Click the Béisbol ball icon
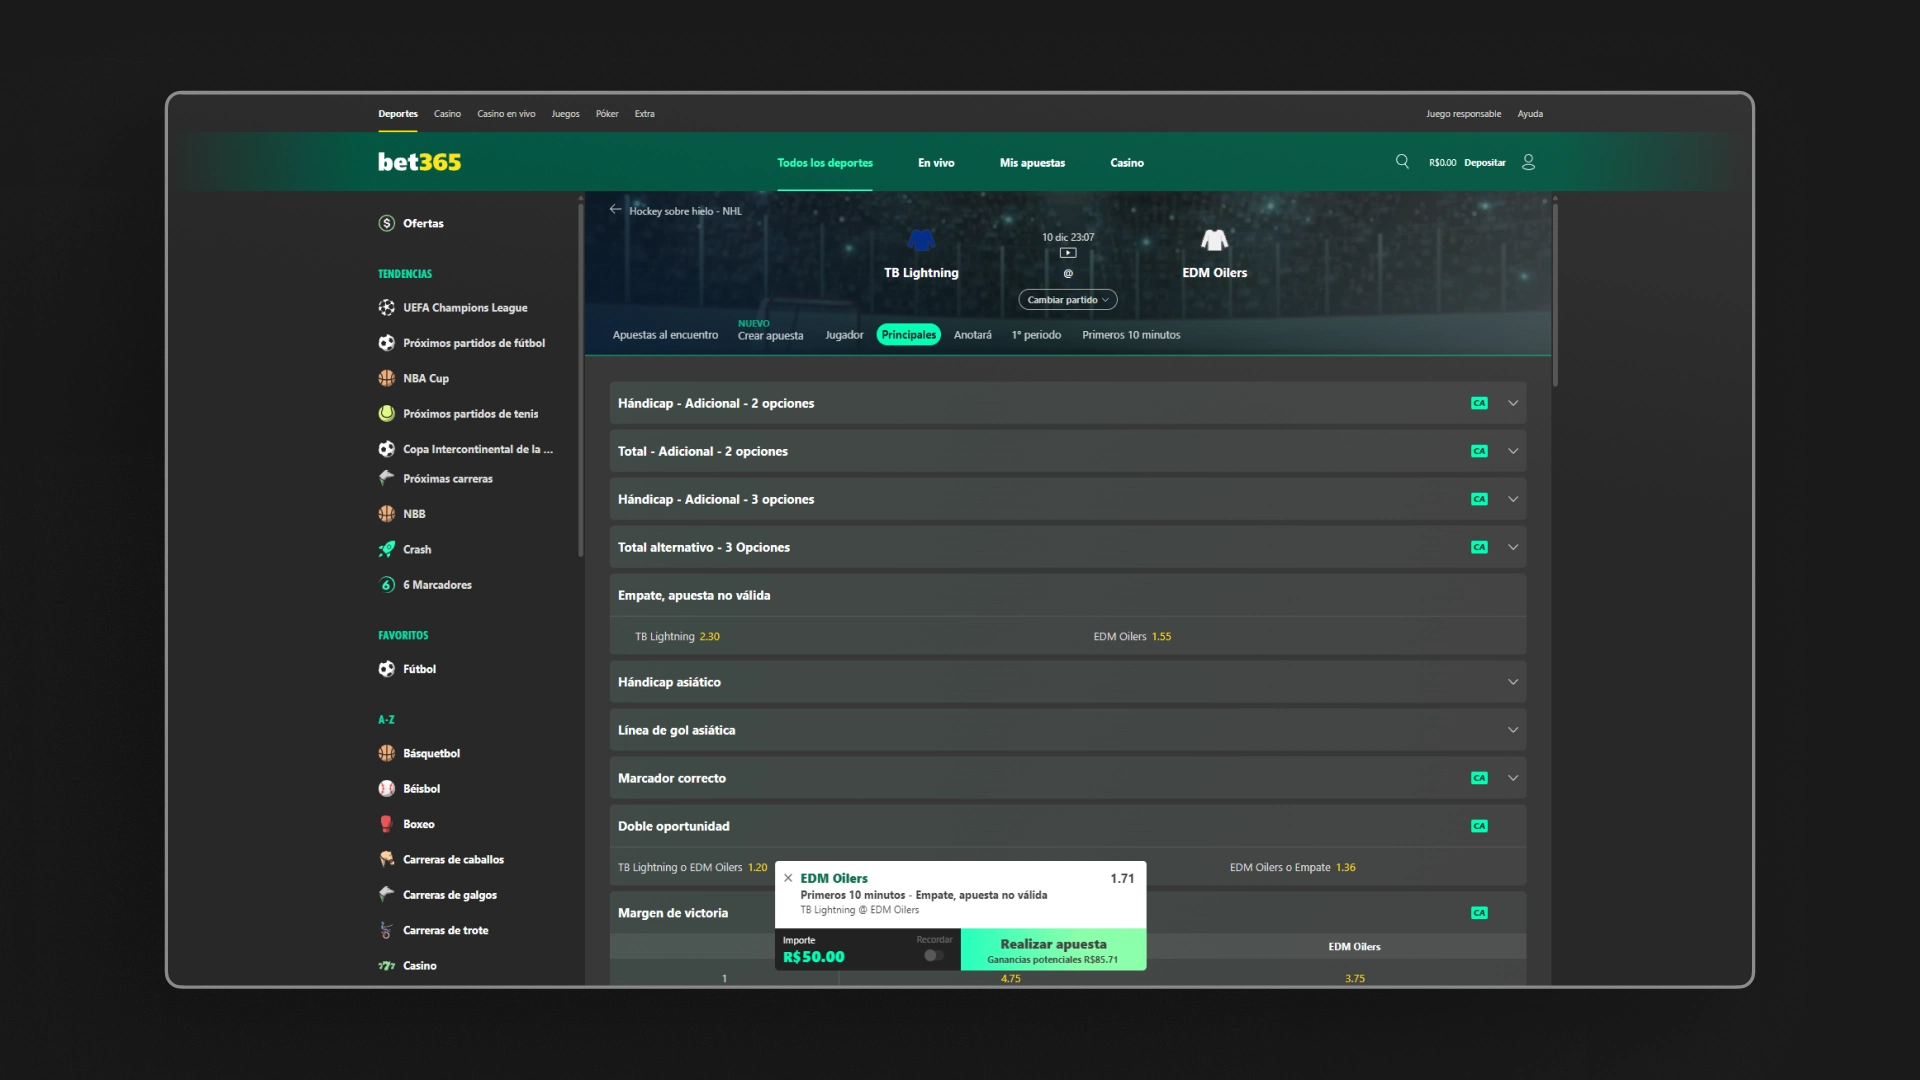Viewport: 1920px width, 1080px height. [x=387, y=788]
